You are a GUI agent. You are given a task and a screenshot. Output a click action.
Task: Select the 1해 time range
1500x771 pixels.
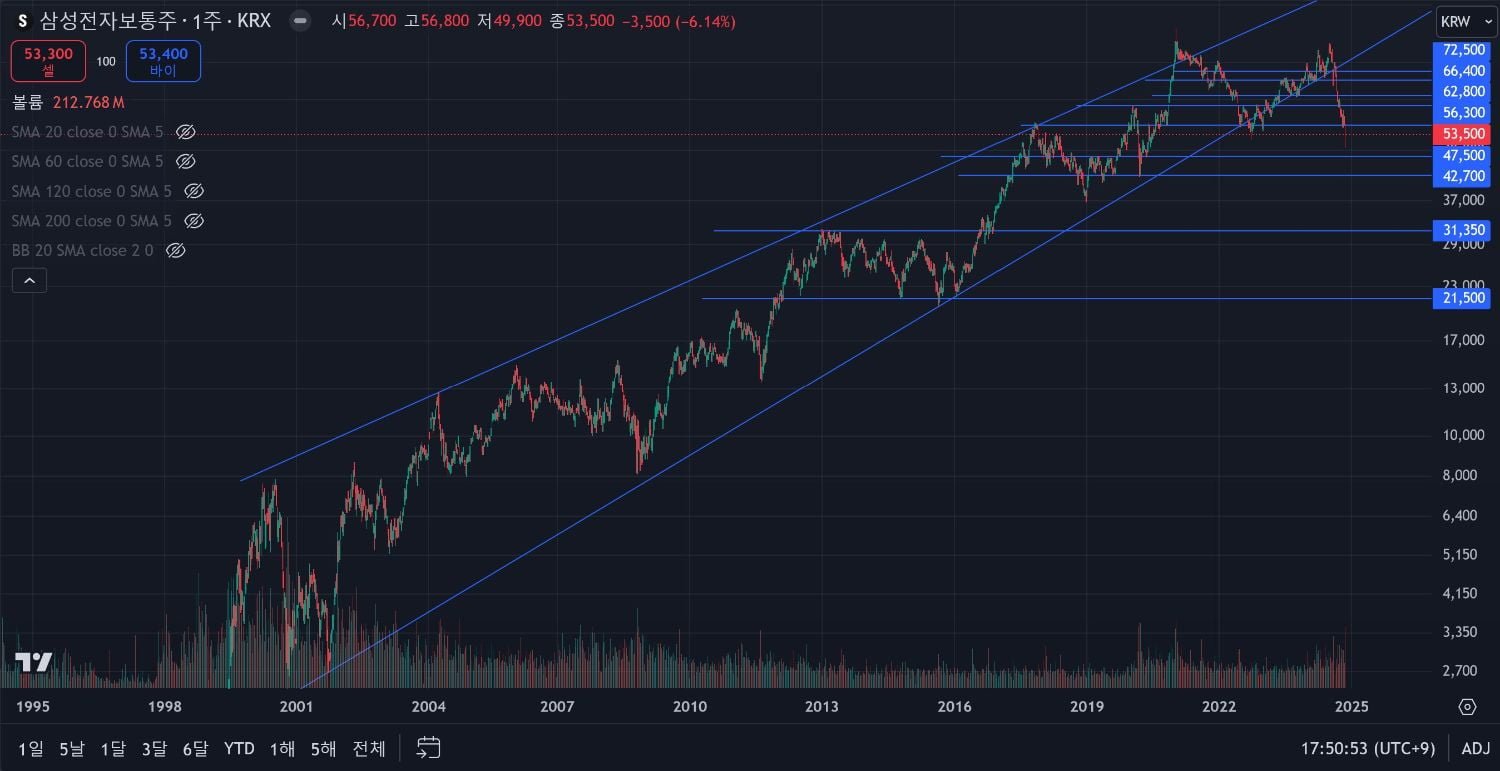(x=282, y=748)
